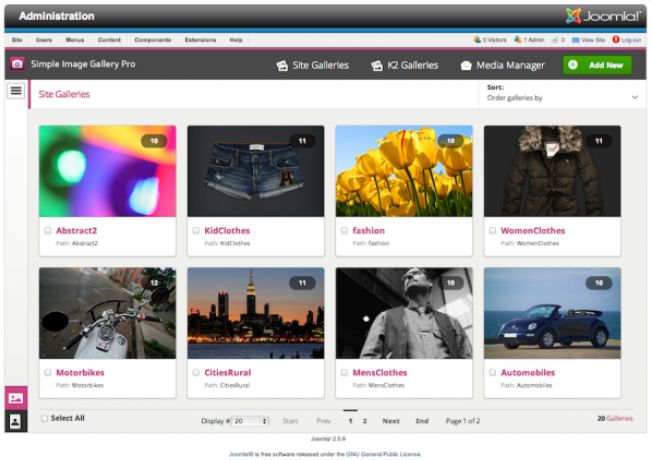The height and width of the screenshot is (460, 651).
Task: Open the Automobiles gallery title
Action: point(528,372)
